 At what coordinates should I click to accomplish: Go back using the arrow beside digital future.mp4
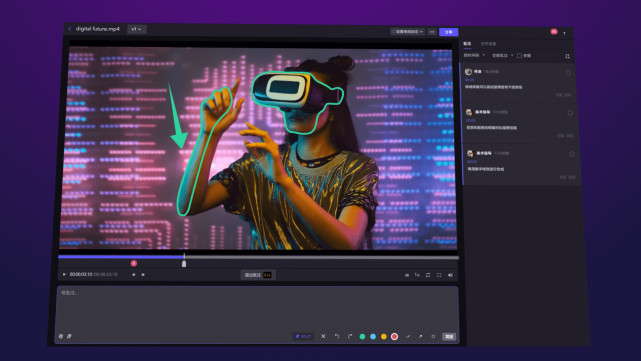click(x=70, y=29)
